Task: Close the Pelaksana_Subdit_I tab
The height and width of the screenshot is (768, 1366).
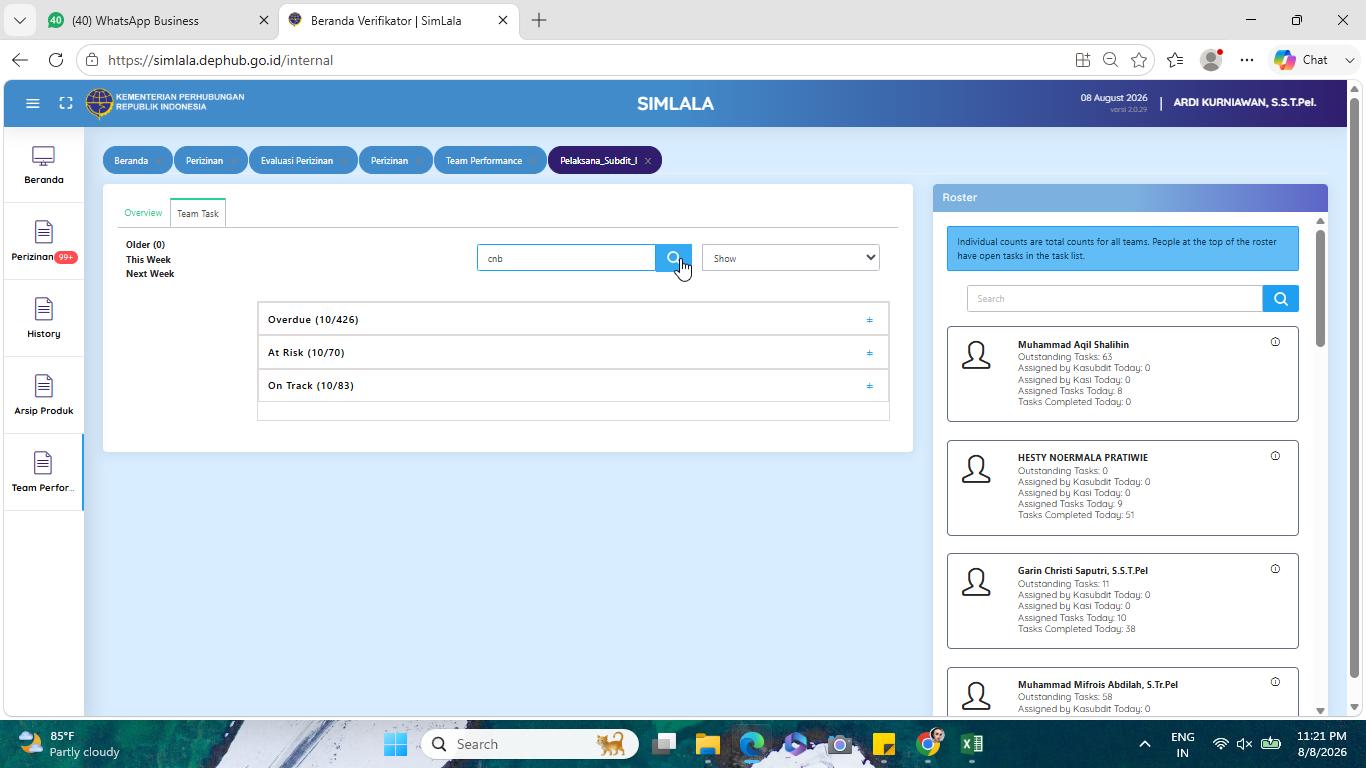Action: (648, 161)
